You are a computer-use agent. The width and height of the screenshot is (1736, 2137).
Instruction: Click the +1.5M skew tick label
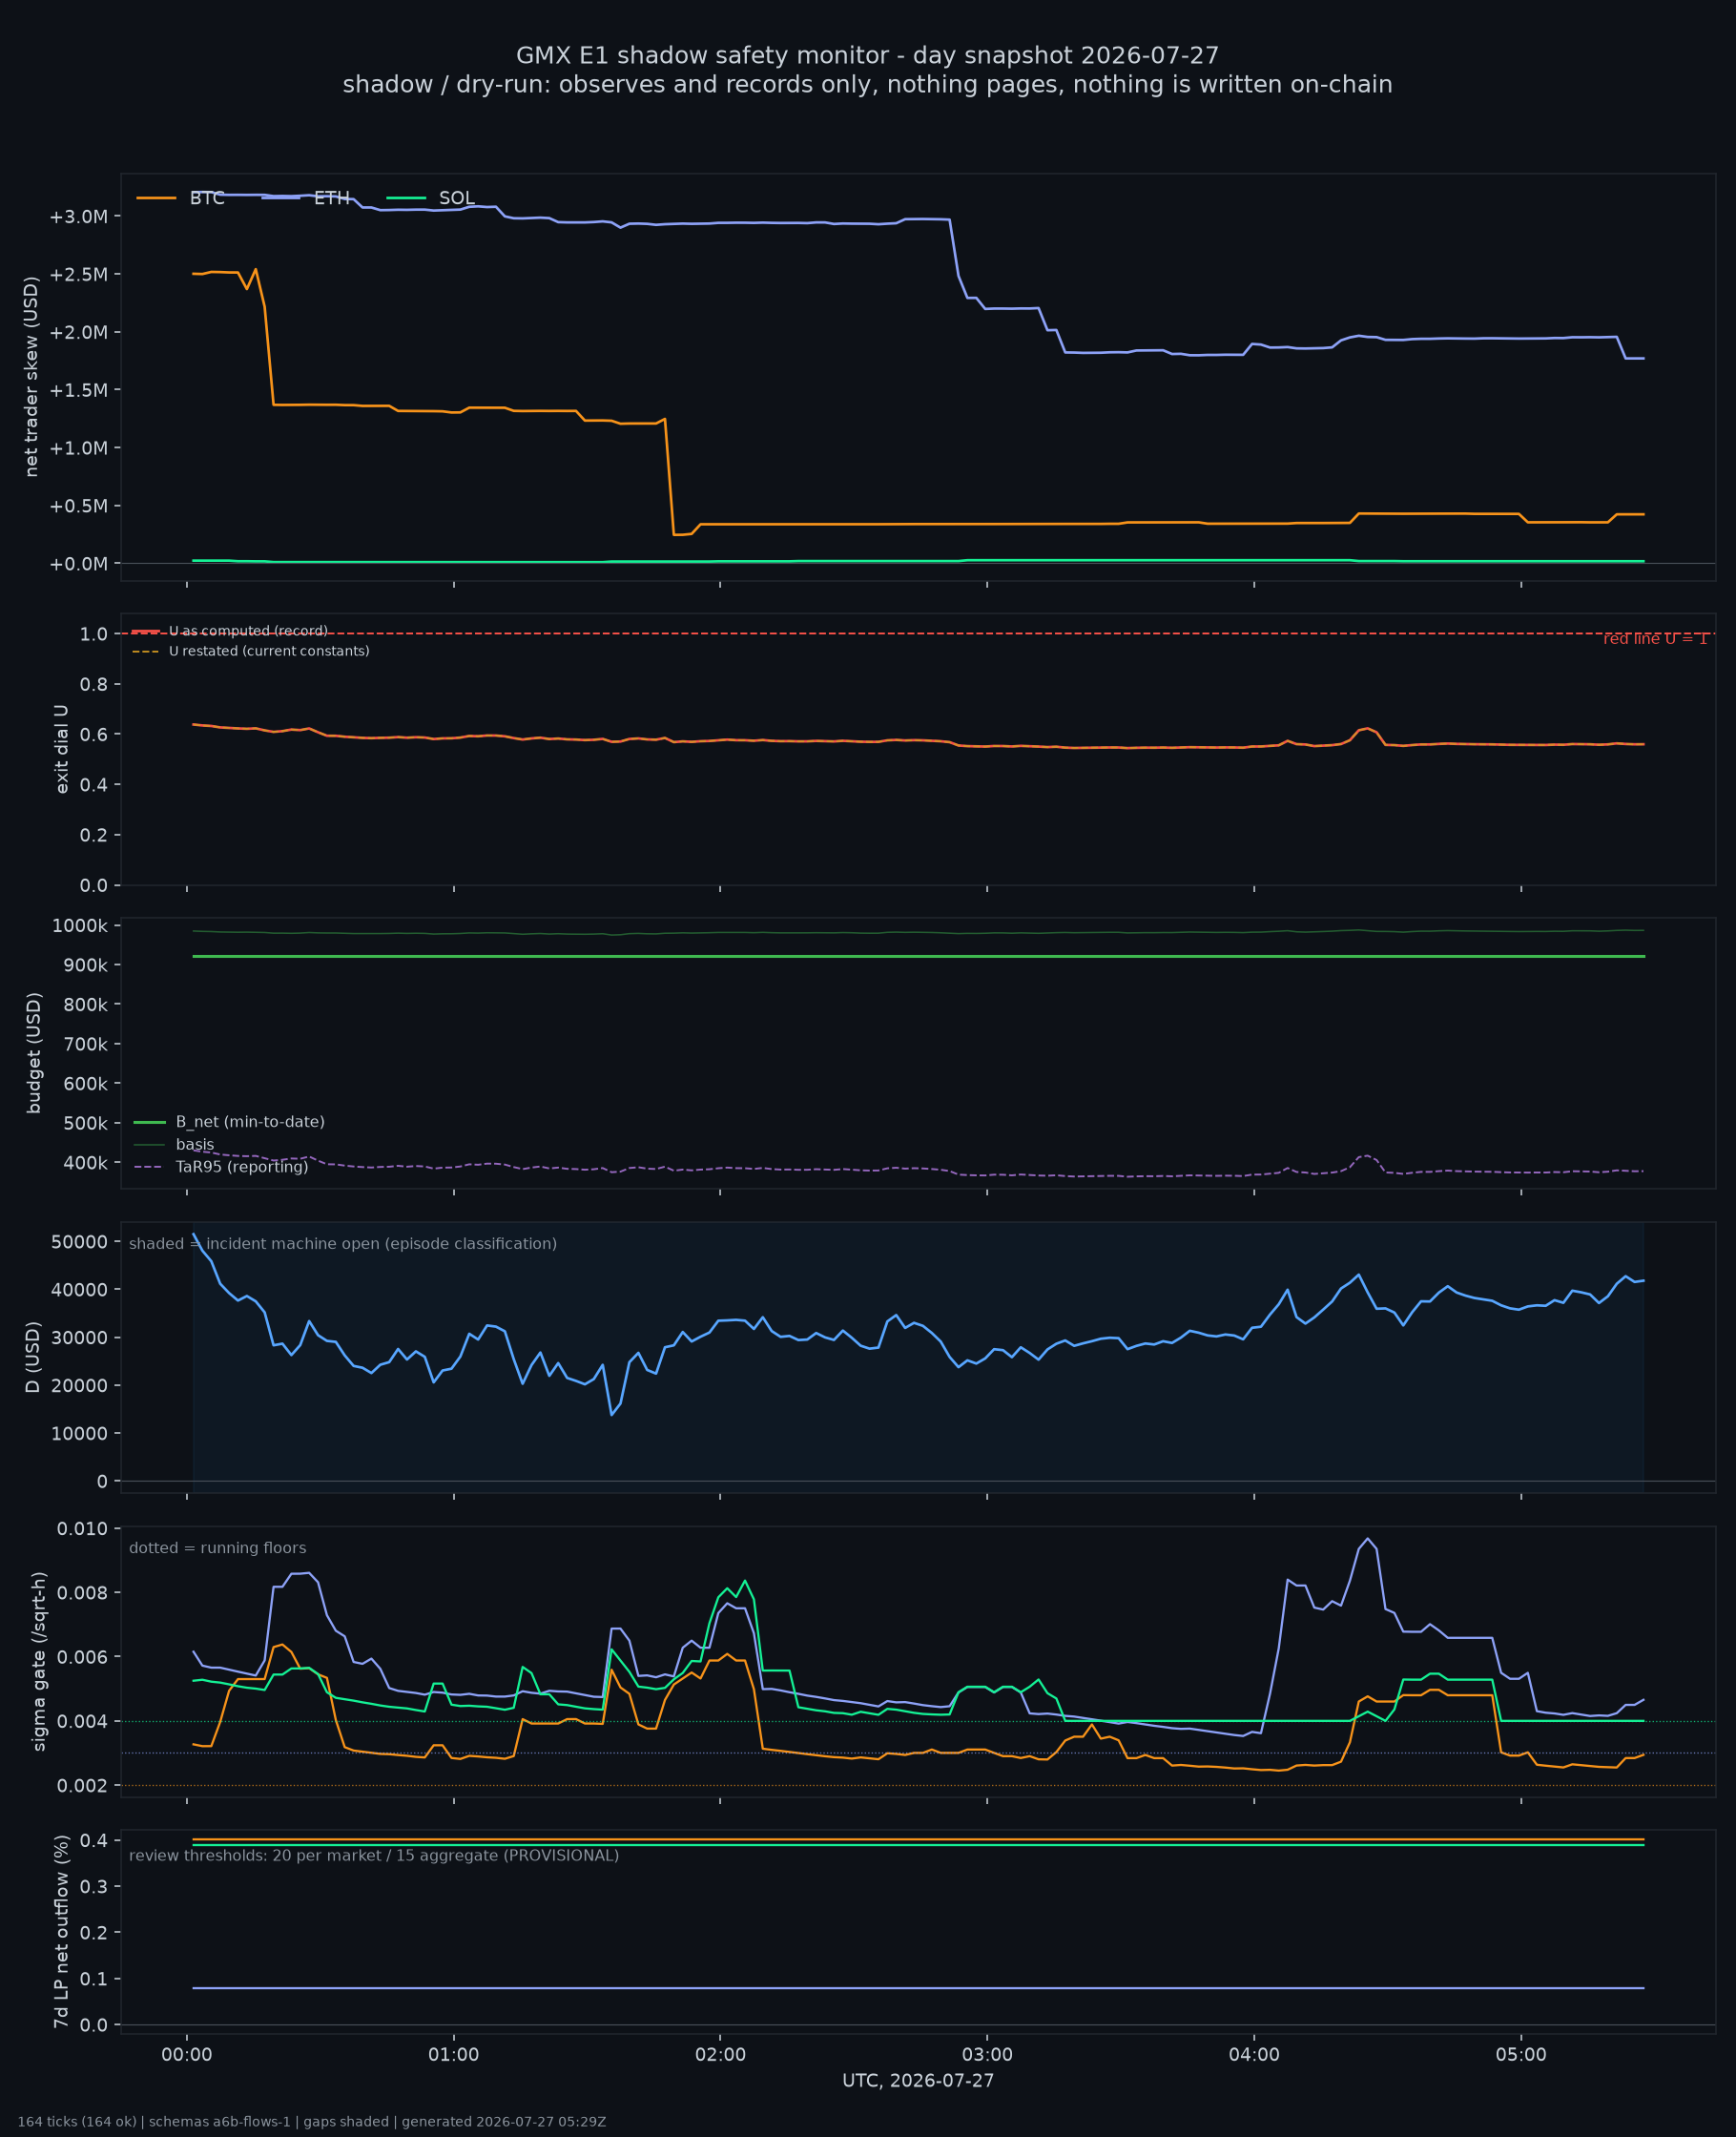coord(78,390)
